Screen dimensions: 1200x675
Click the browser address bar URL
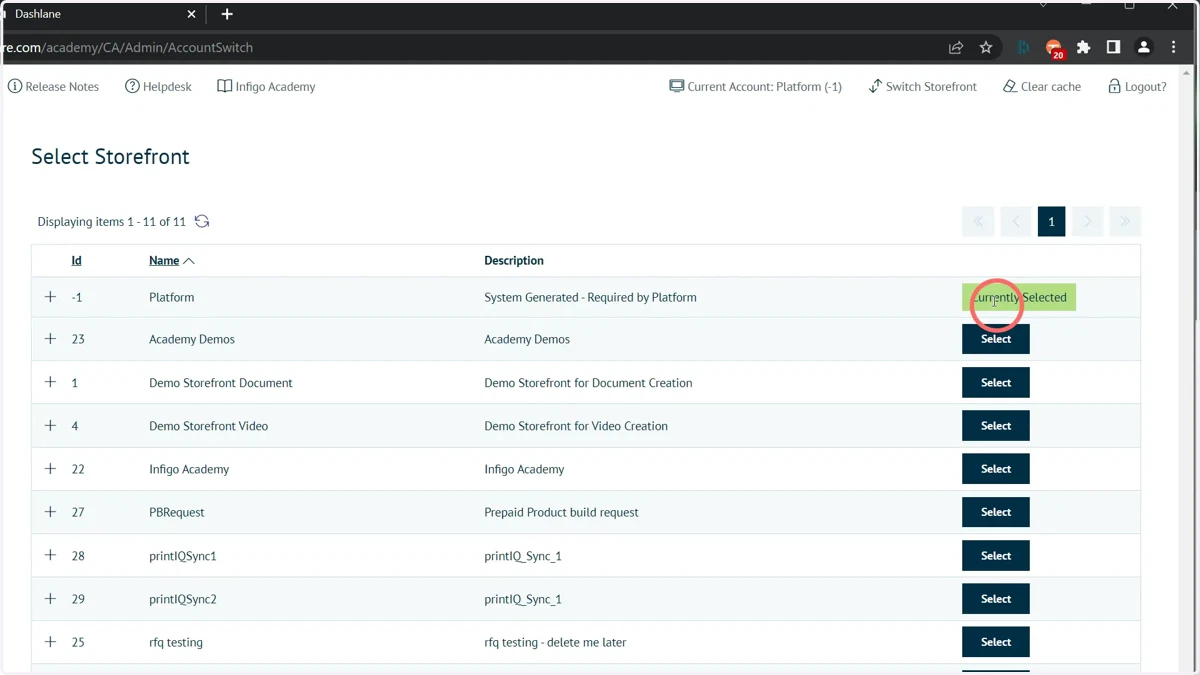pos(128,47)
